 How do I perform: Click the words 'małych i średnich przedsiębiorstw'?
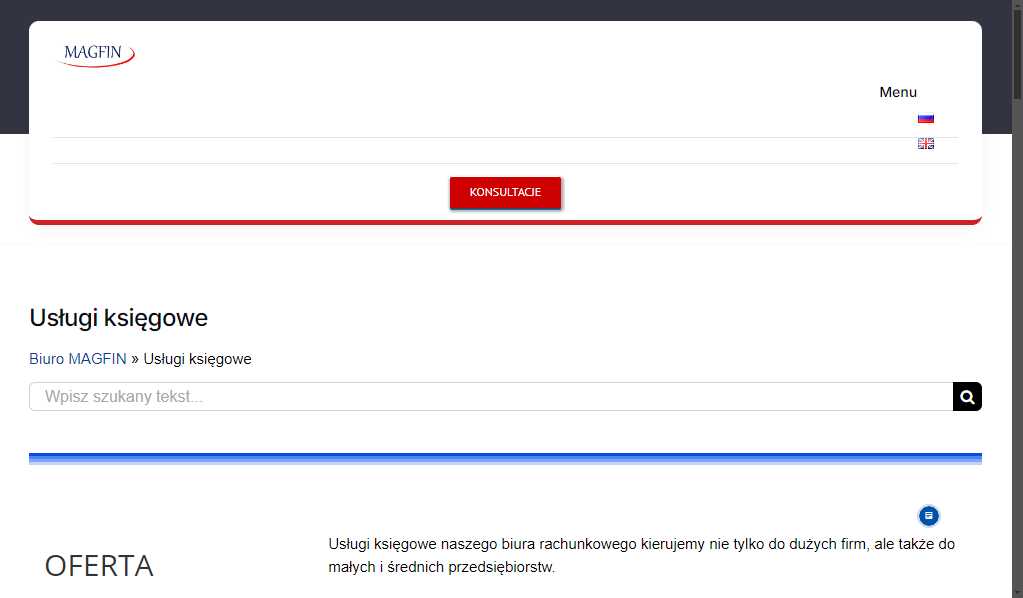click(x=441, y=568)
